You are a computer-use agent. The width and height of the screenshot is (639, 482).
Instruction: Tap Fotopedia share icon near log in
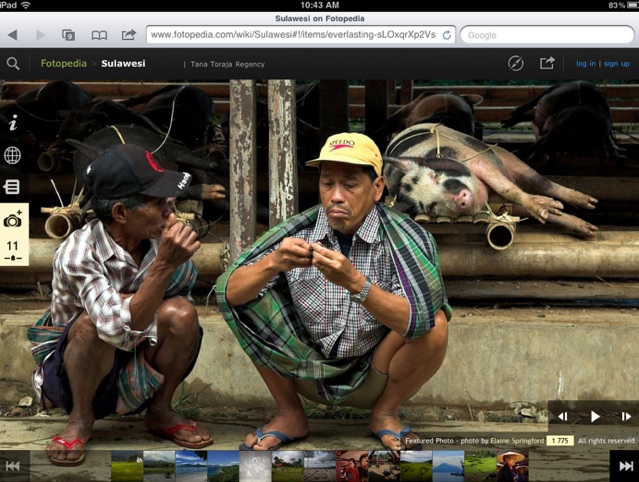(x=547, y=63)
